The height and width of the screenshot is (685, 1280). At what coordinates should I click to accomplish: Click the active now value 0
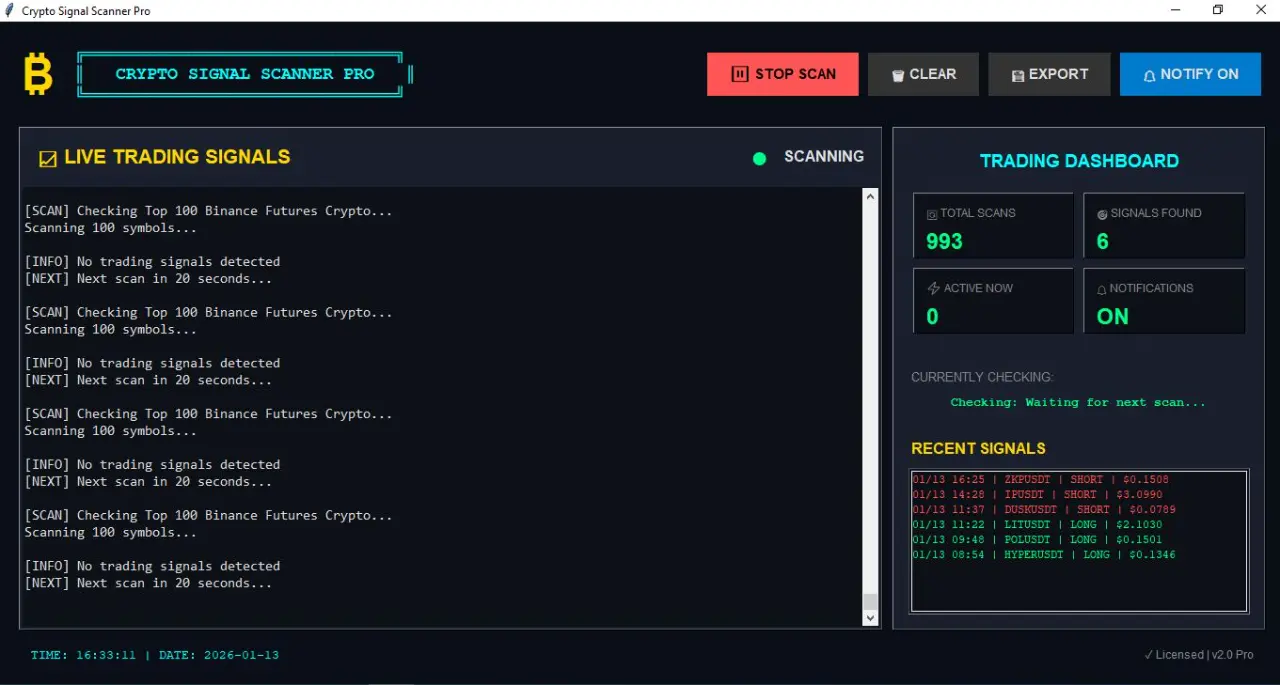click(x=932, y=317)
